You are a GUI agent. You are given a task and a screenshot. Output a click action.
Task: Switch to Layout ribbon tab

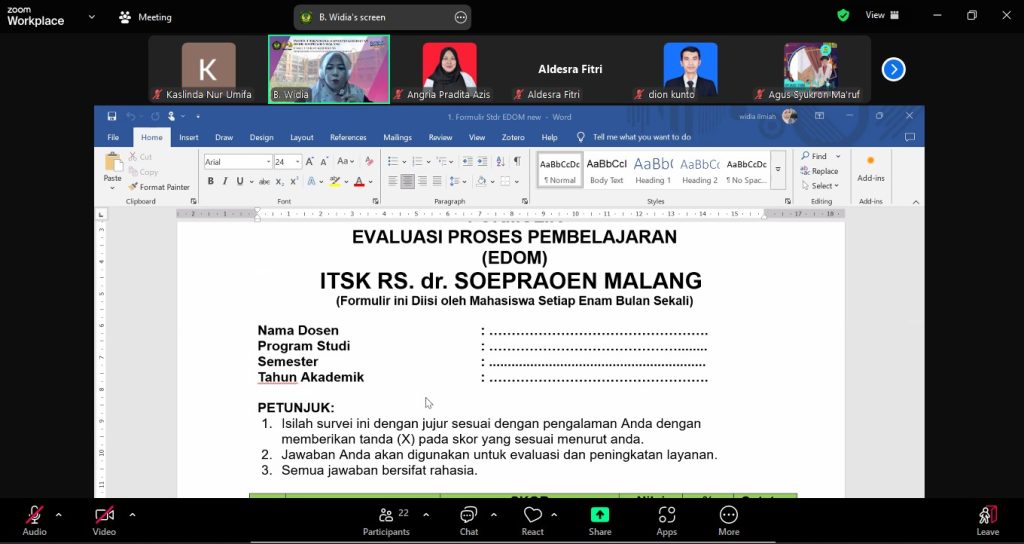[302, 137]
